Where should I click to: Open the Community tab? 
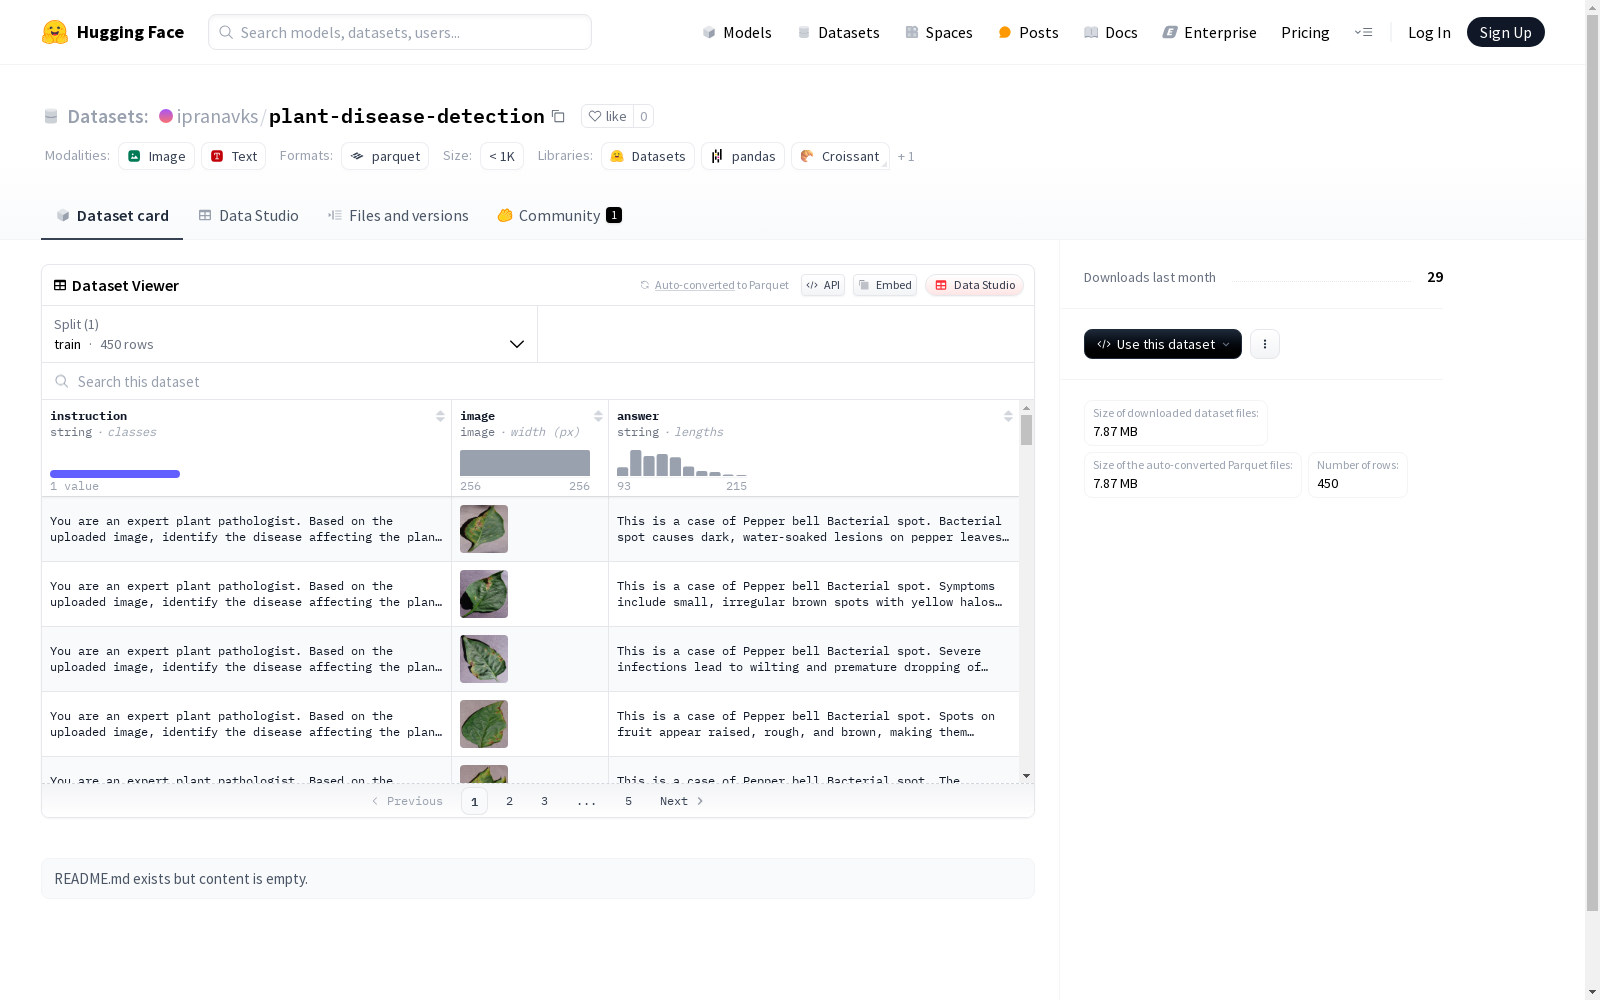(559, 215)
